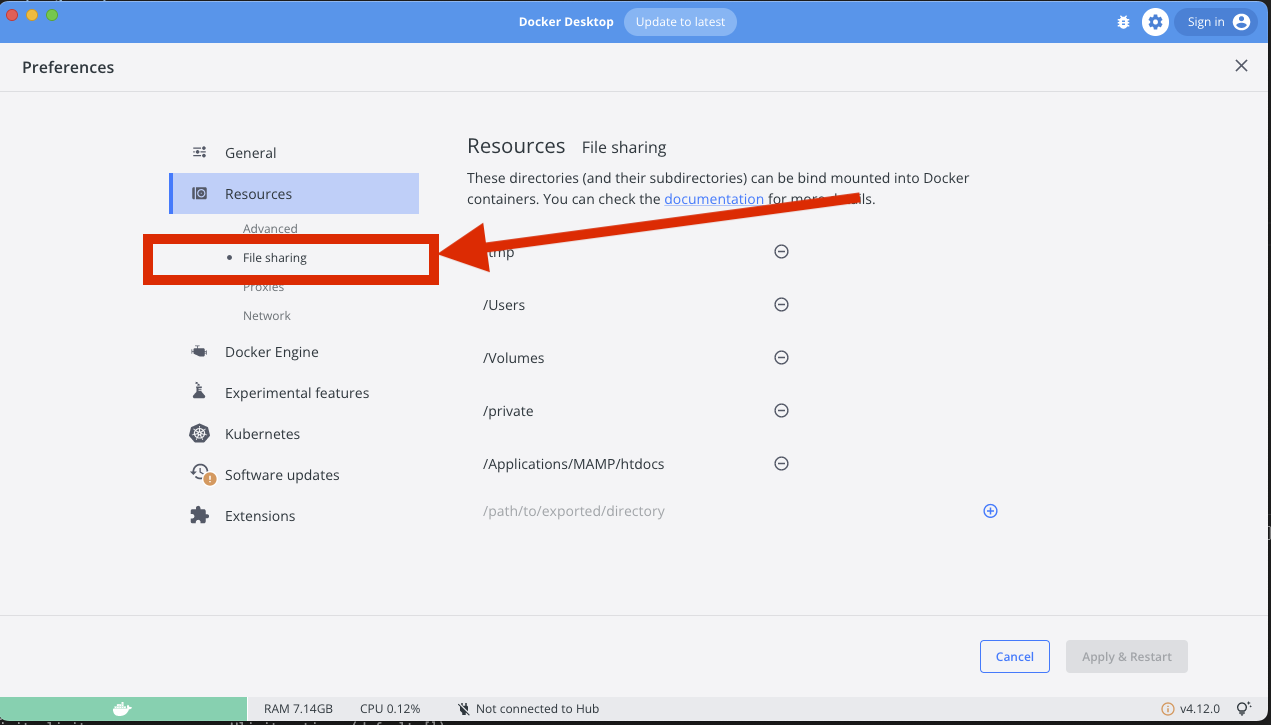This screenshot has width=1271, height=725.
Task: Click the /Applications/MAMP/htdocs path text
Action: click(x=574, y=464)
